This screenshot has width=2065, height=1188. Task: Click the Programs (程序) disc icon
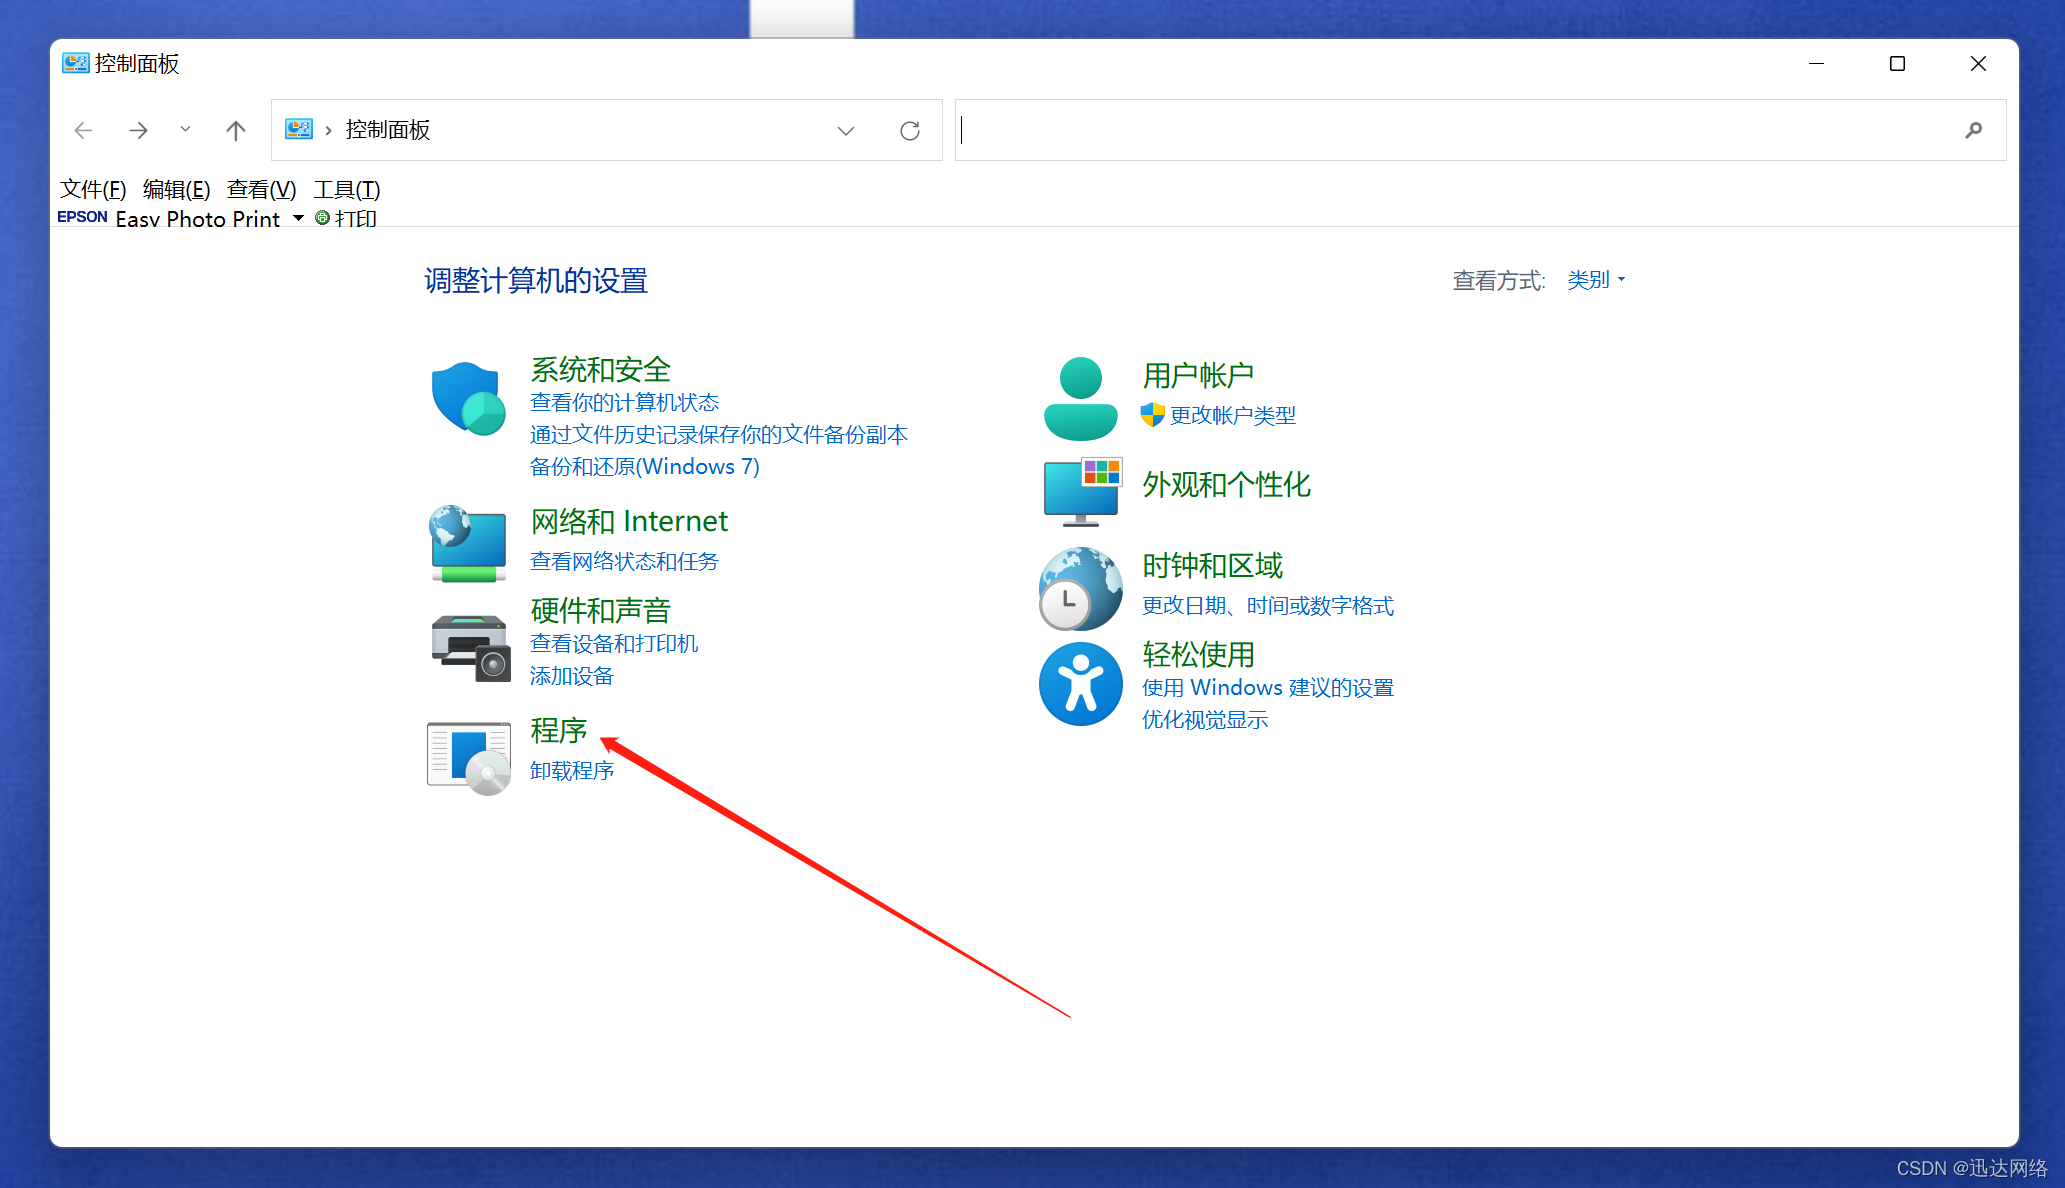click(469, 756)
